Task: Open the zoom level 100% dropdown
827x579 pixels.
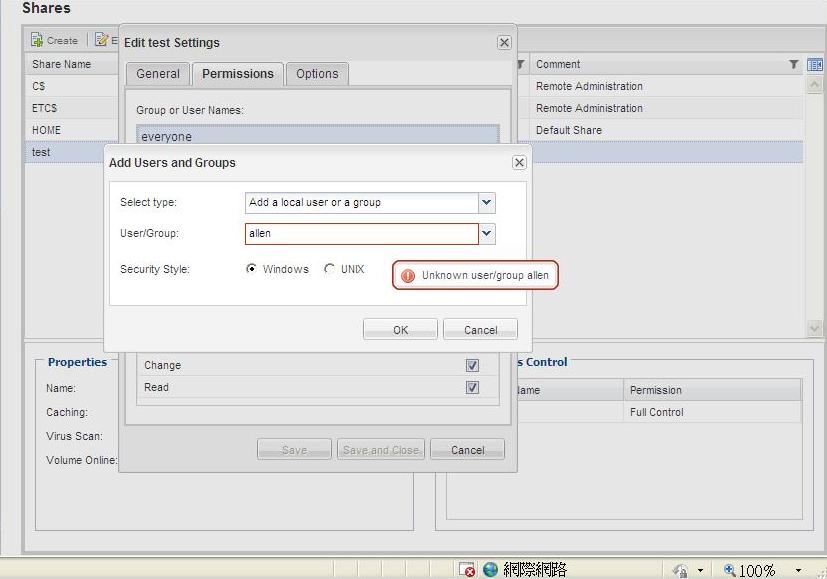Action: (798, 570)
